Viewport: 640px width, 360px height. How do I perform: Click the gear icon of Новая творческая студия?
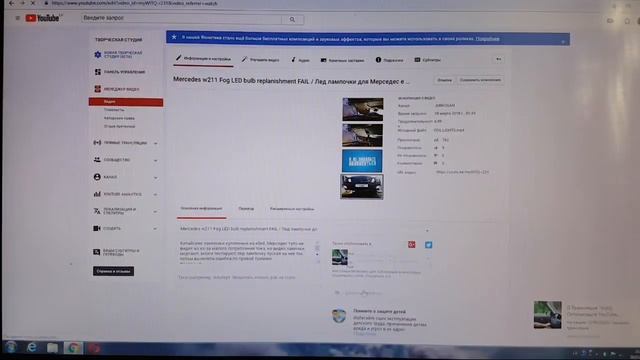coord(98,54)
